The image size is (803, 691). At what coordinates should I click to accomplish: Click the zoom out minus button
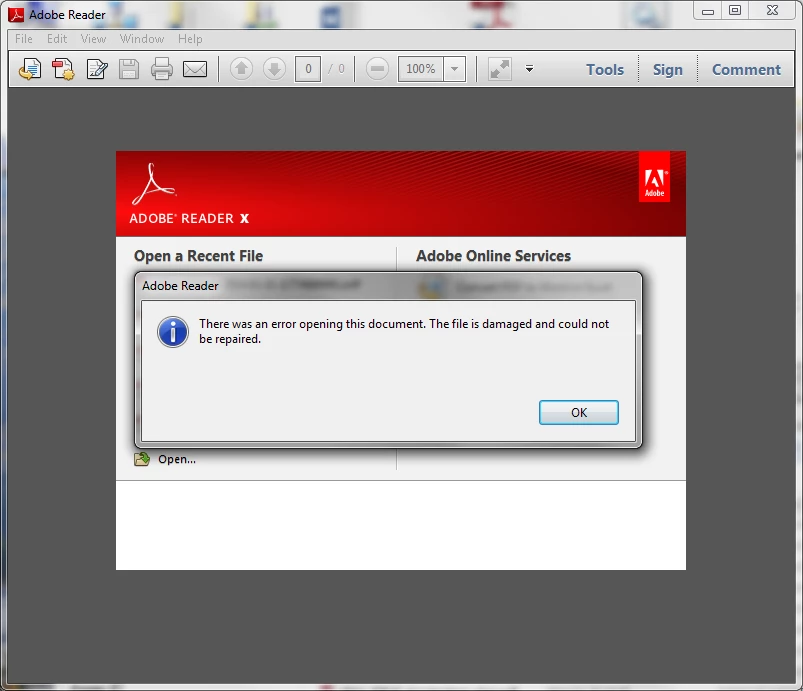(x=377, y=69)
